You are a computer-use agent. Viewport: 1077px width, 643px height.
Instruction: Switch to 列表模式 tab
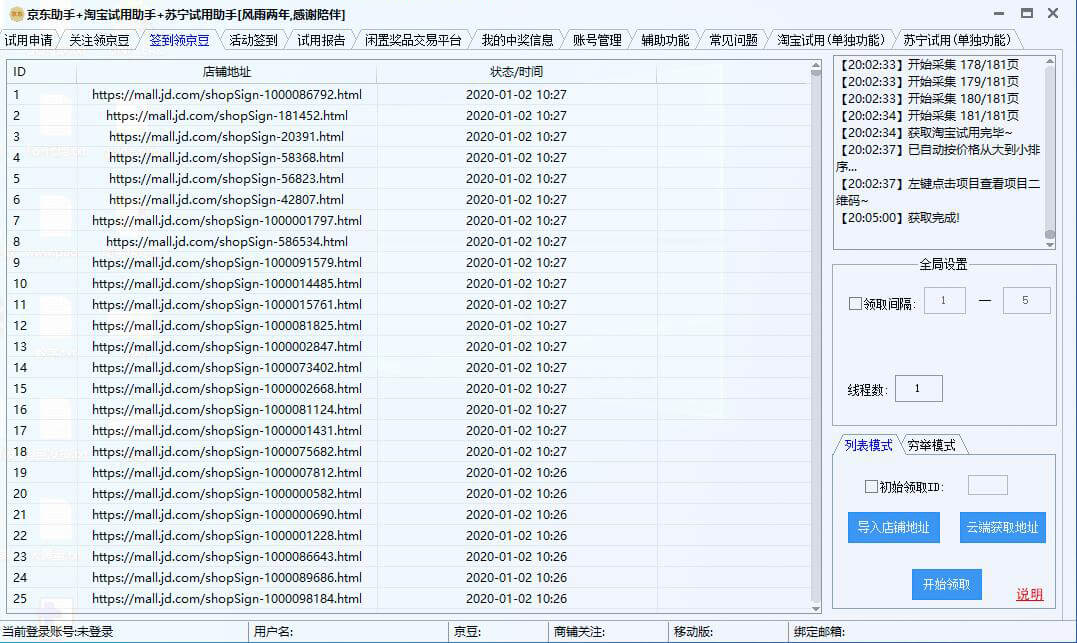pyautogui.click(x=868, y=445)
